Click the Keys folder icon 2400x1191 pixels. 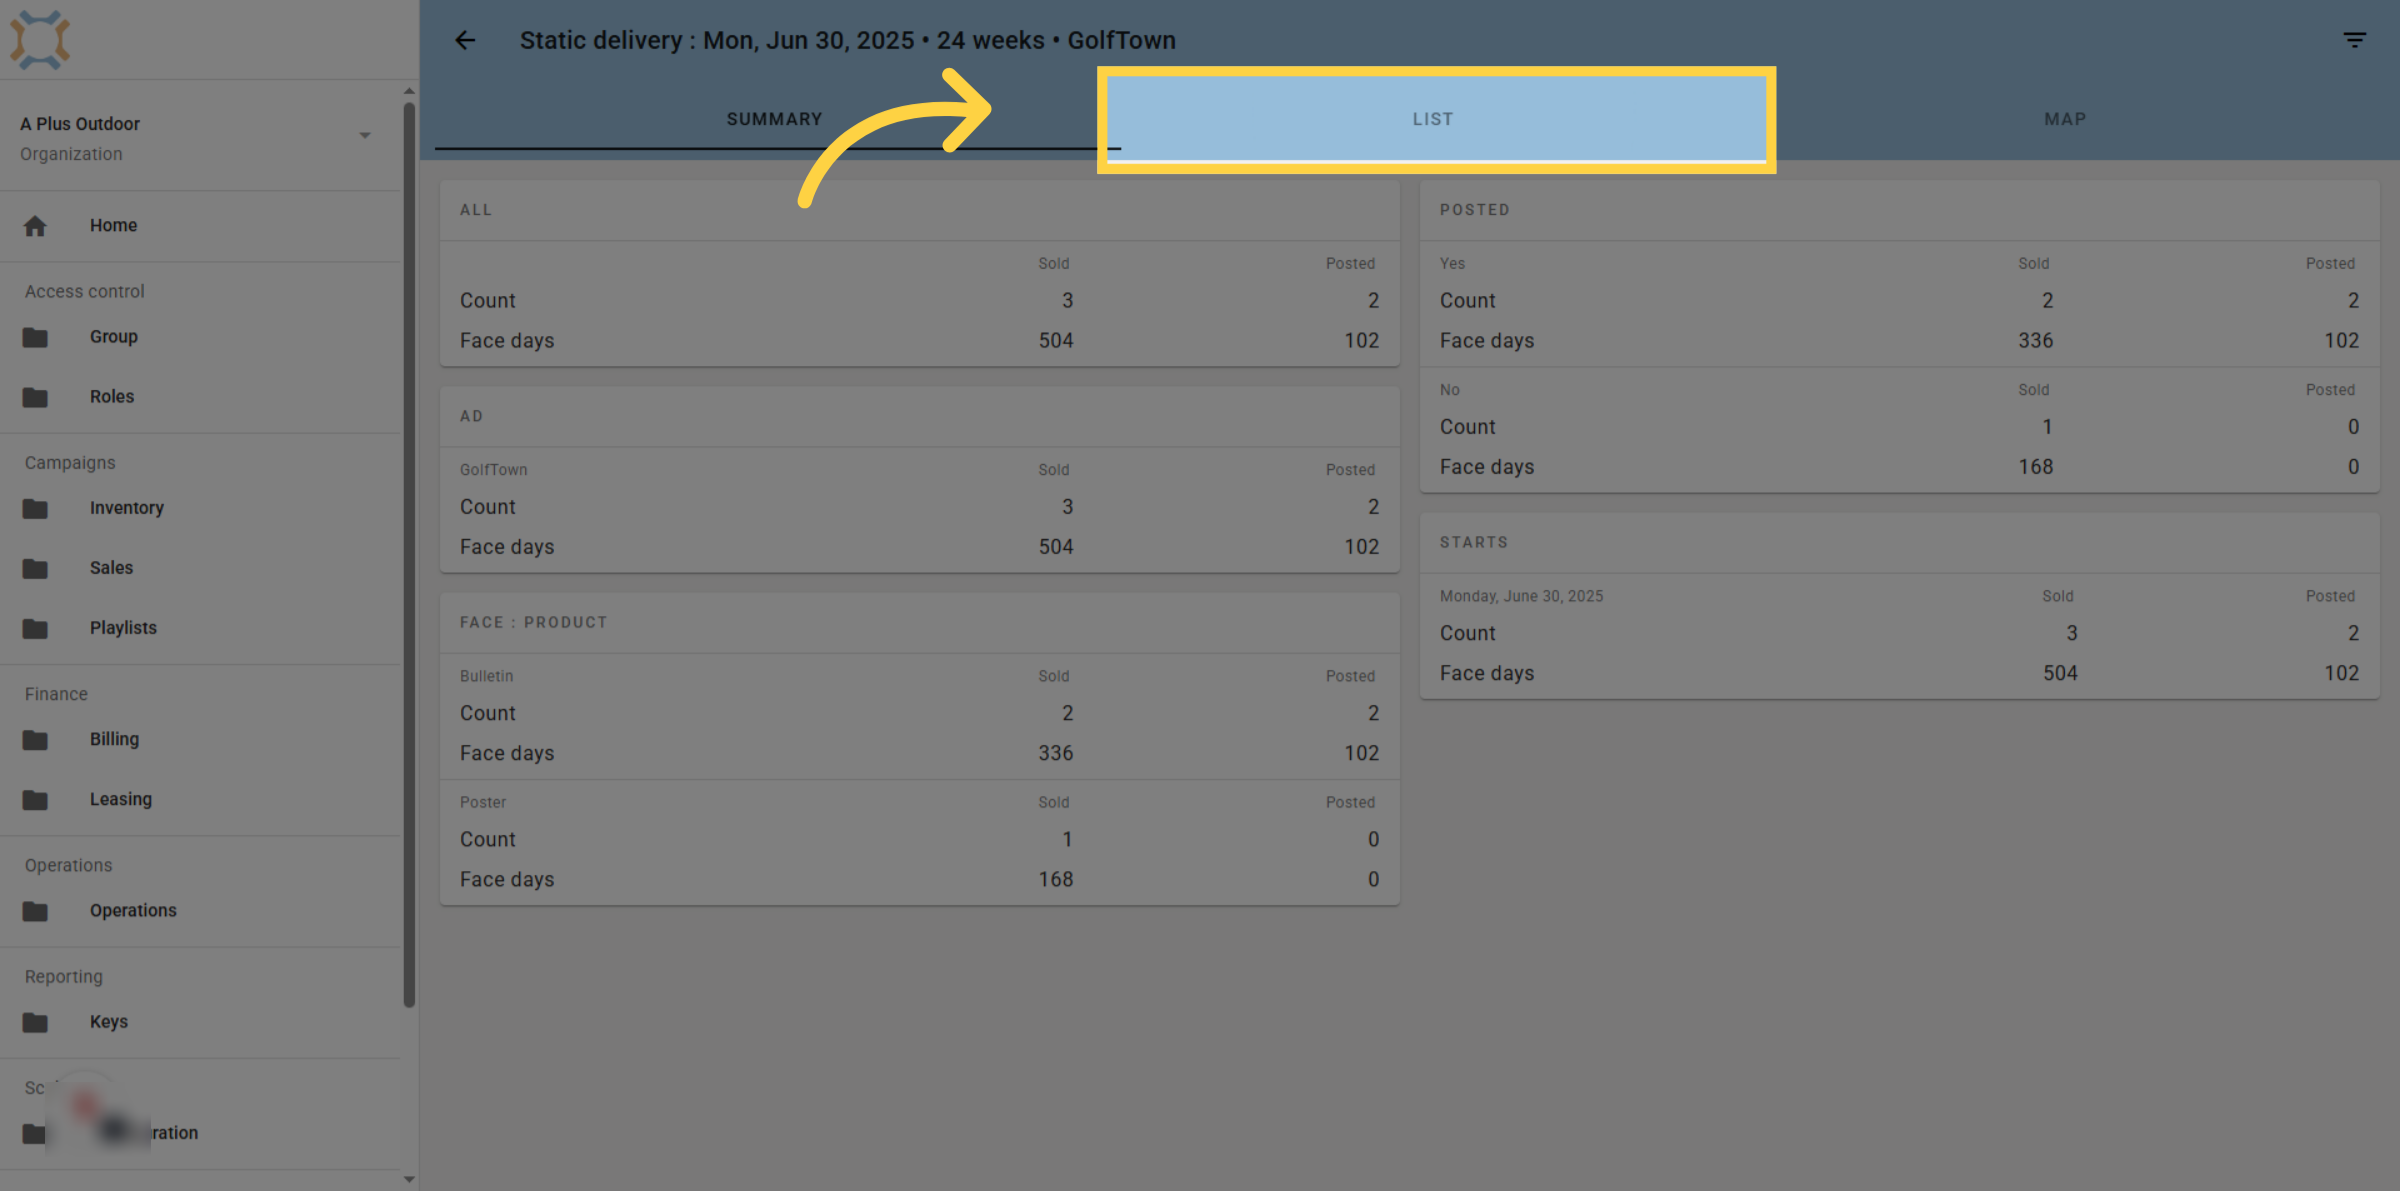pyautogui.click(x=35, y=1023)
